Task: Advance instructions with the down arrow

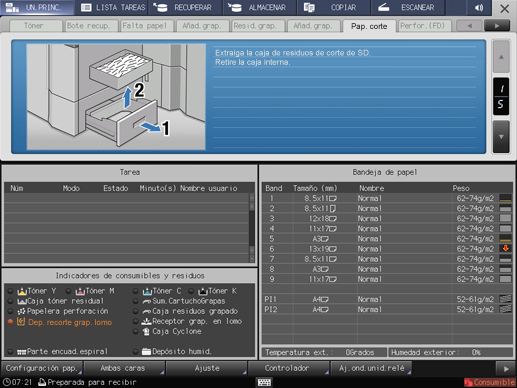Action: coord(501,137)
